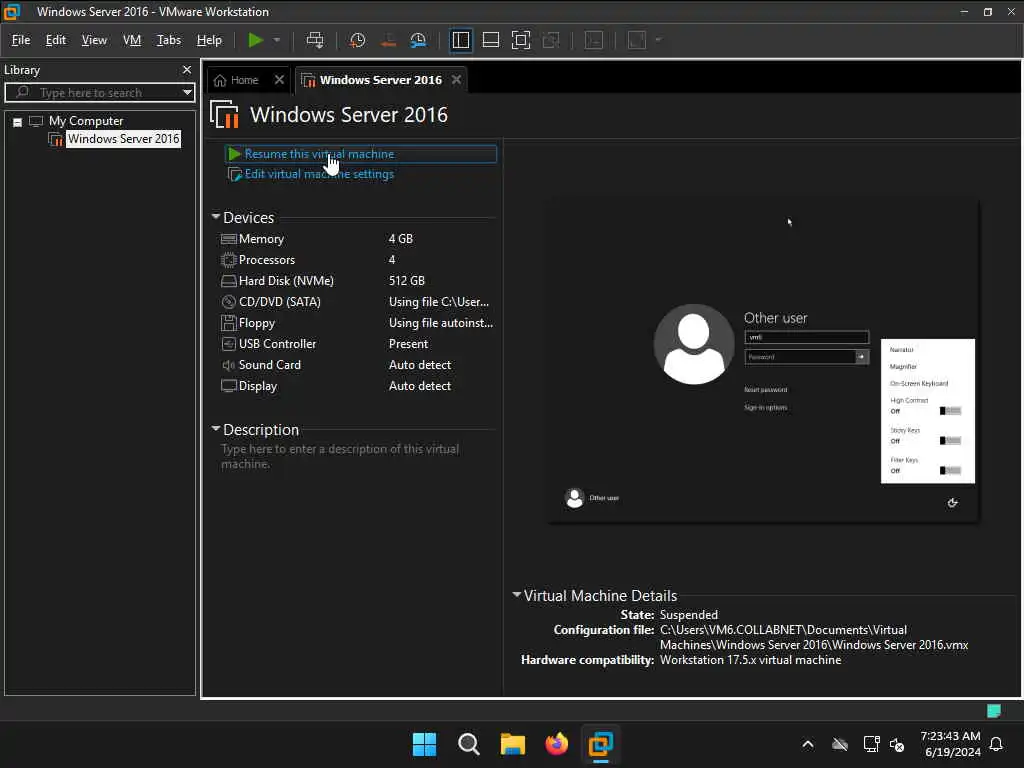Click the Hard Disk drive icon

(x=229, y=281)
